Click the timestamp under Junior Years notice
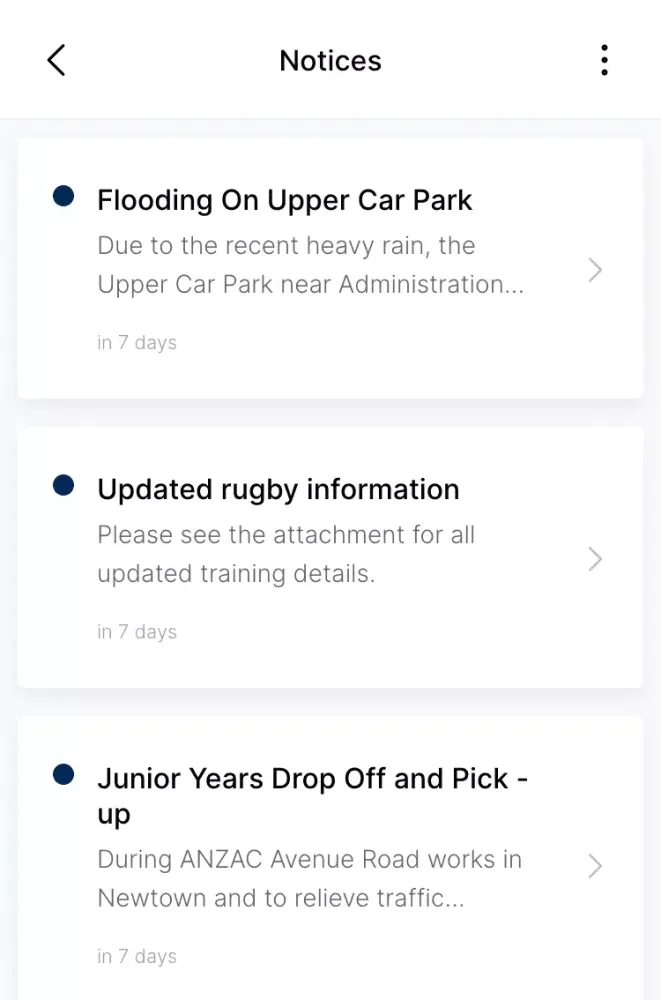 (137, 957)
